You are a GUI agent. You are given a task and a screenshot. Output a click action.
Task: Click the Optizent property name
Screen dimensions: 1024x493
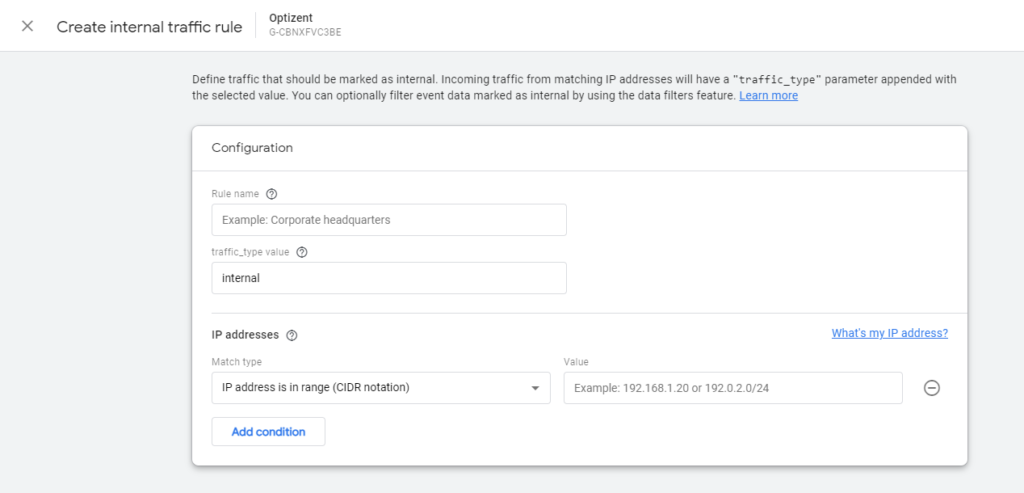pyautogui.click(x=293, y=18)
